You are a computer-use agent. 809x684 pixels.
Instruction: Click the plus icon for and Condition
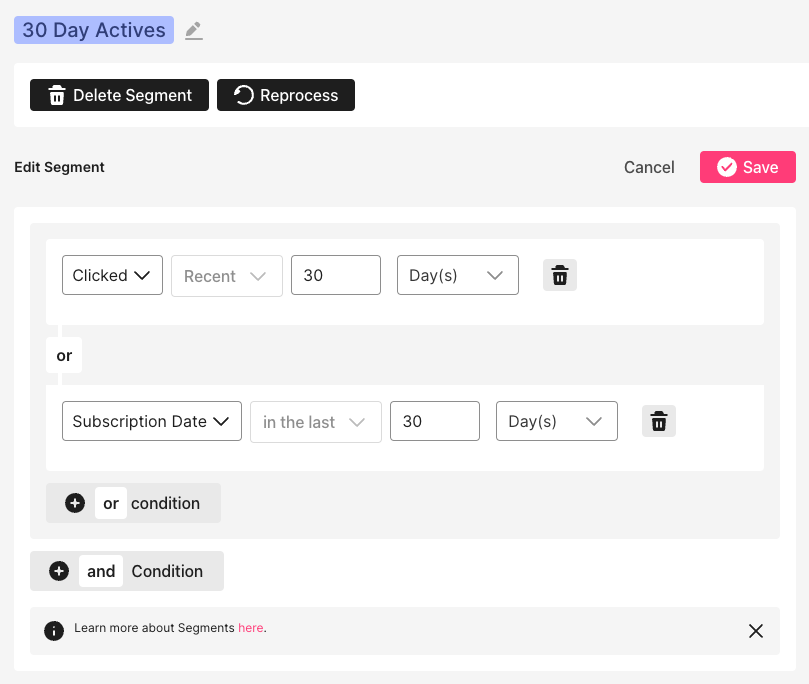pyautogui.click(x=59, y=572)
